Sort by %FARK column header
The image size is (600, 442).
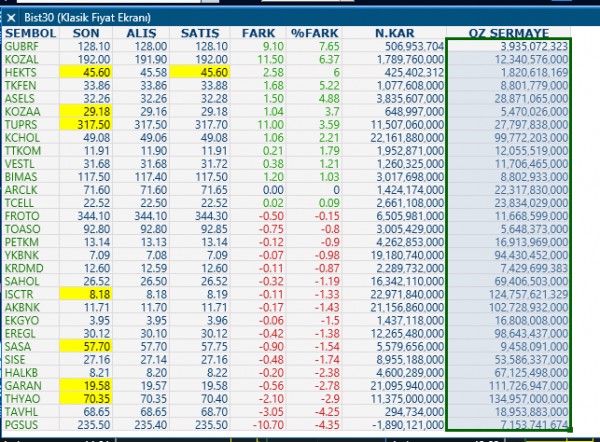click(315, 33)
